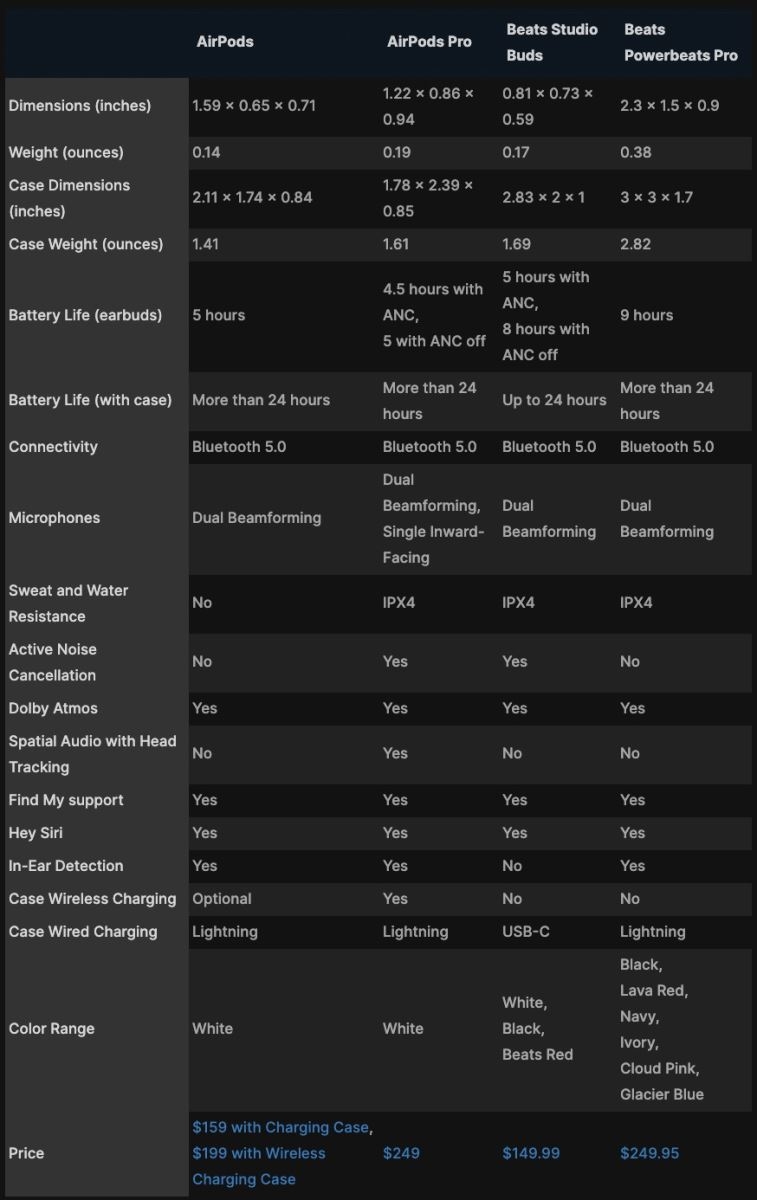Select the AirPods Pro column header
The height and width of the screenshot is (1200, 757).
(429, 42)
